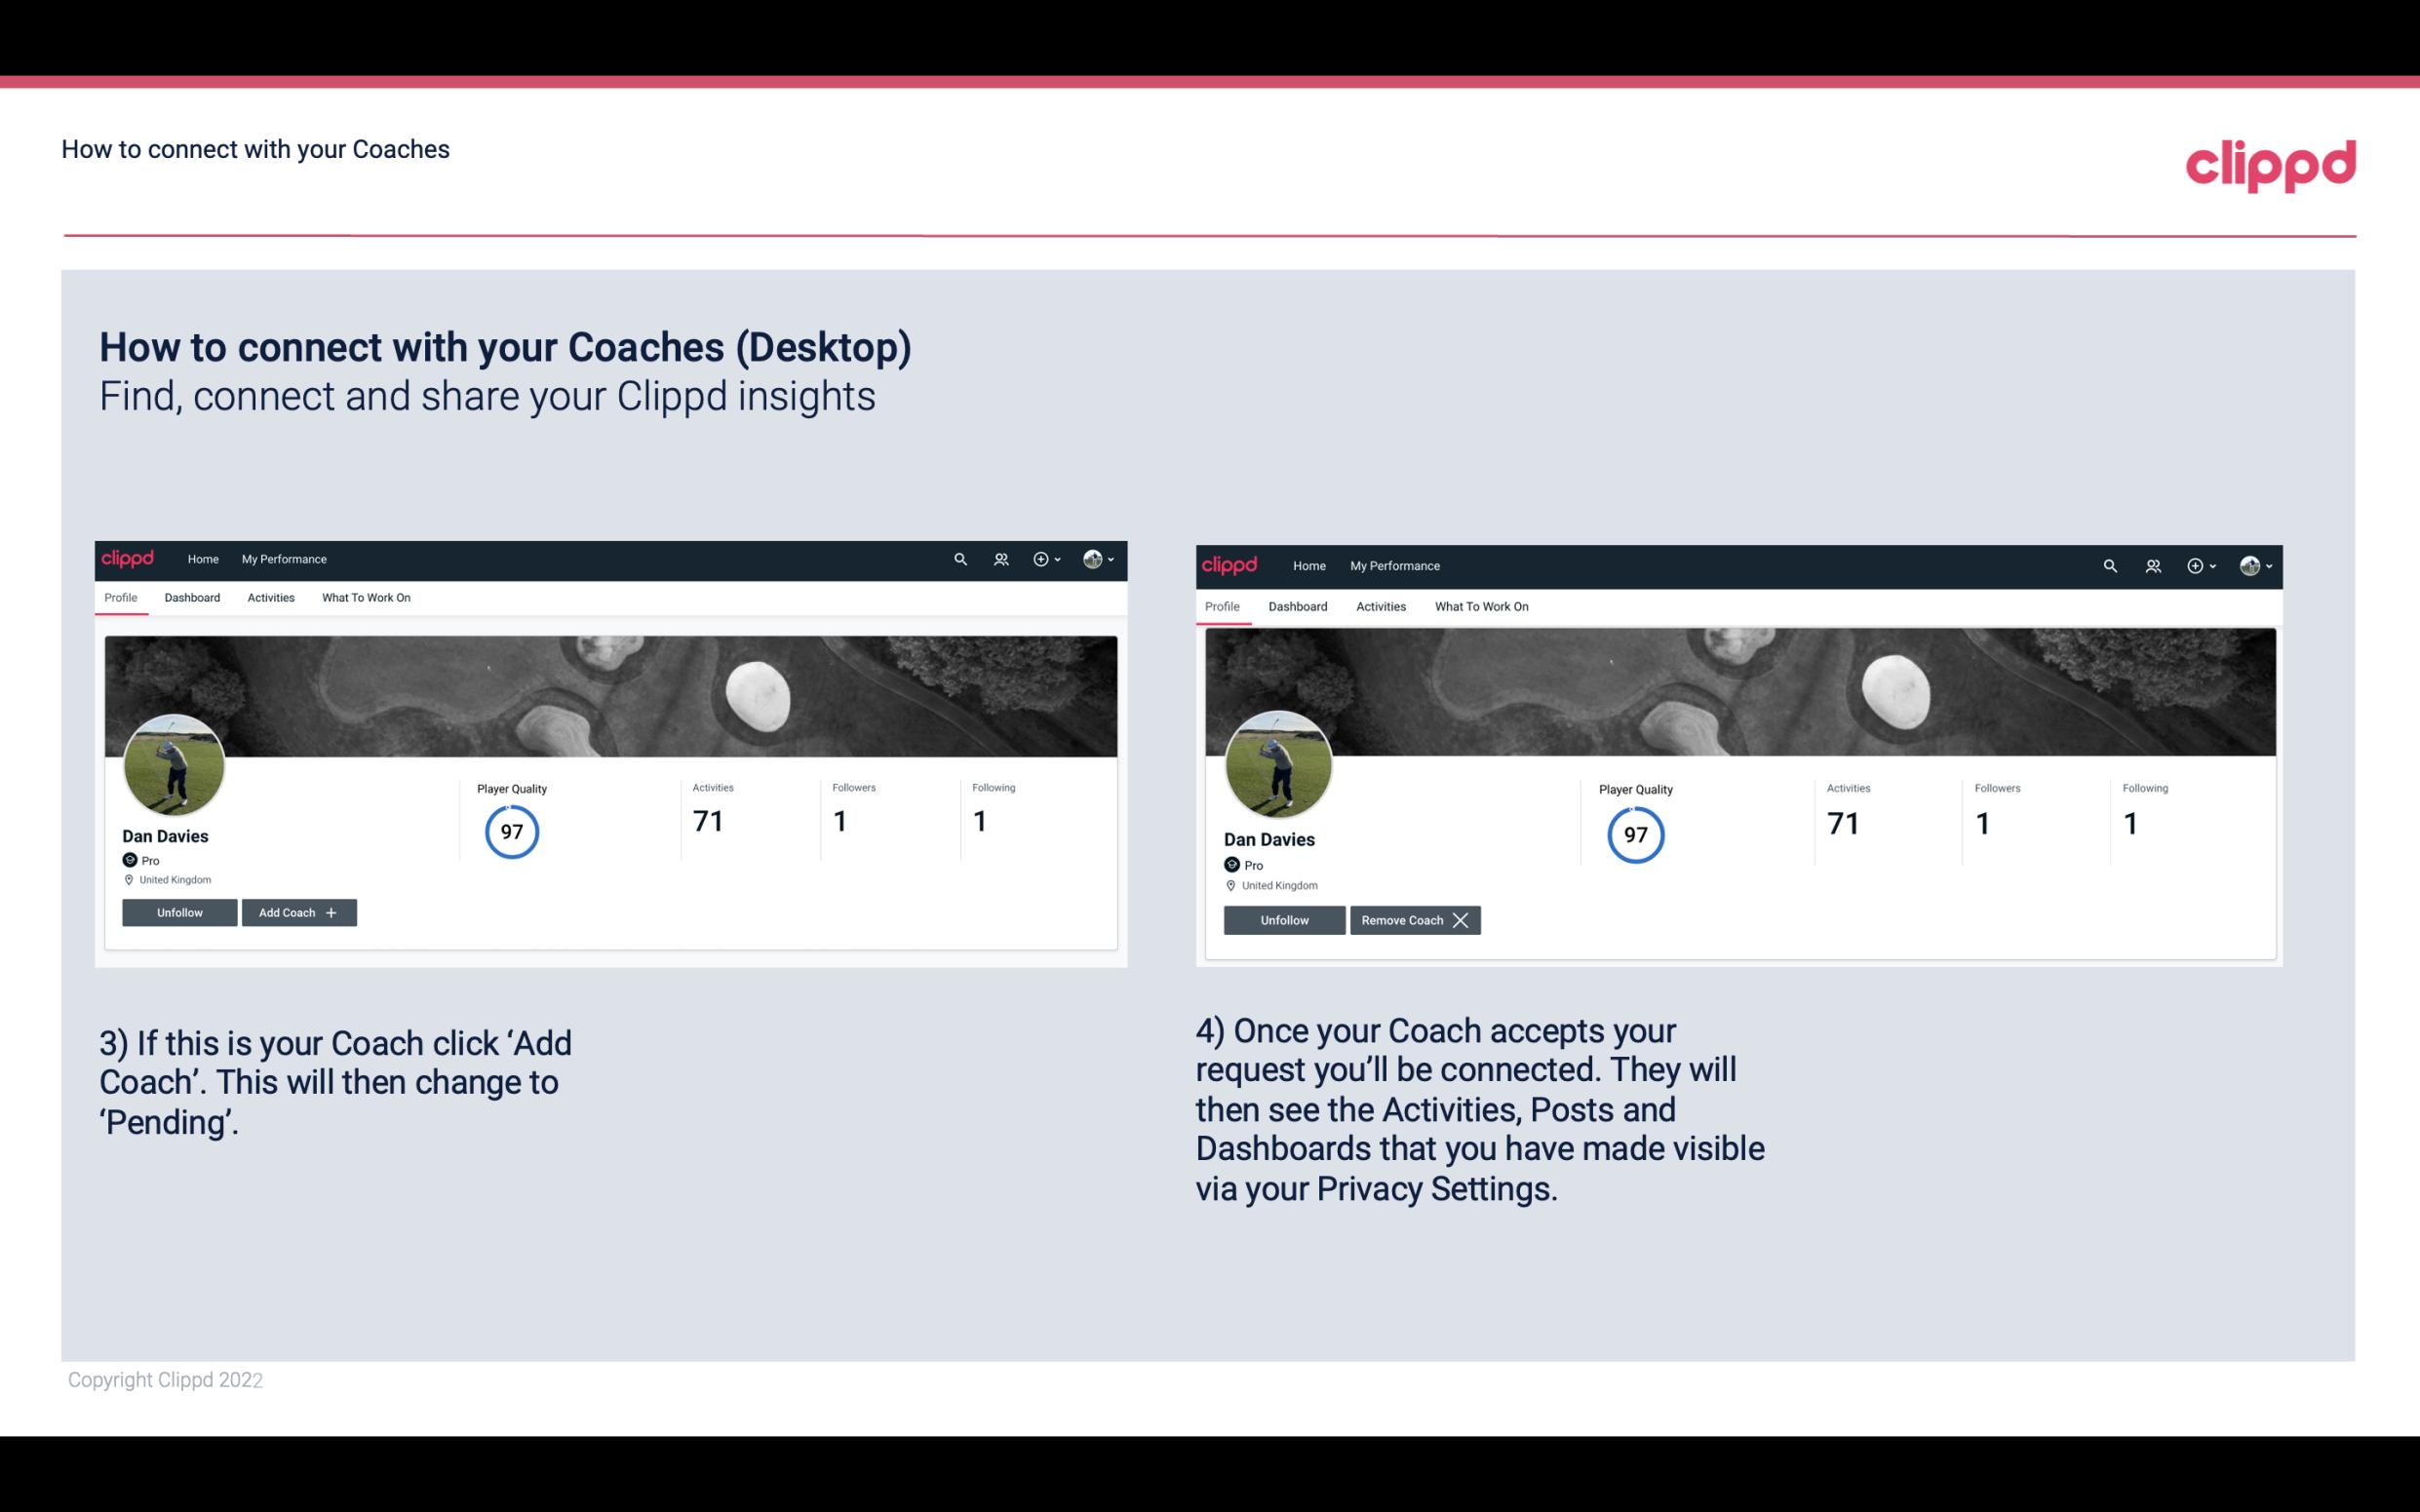The width and height of the screenshot is (2420, 1512).
Task: Click 'Activities' tab in right screenshot
Action: click(1380, 604)
